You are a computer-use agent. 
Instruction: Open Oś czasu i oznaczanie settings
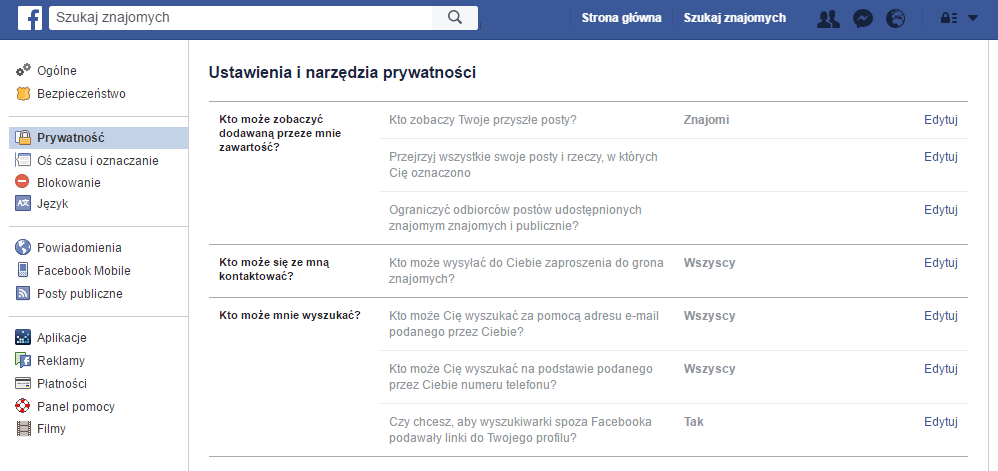(x=97, y=160)
